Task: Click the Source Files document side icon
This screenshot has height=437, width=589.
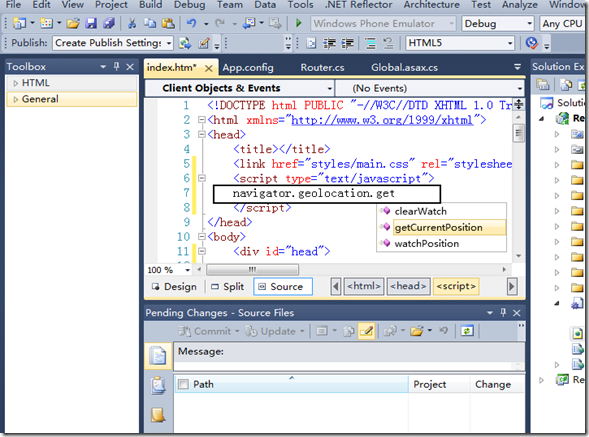Action: [158, 355]
